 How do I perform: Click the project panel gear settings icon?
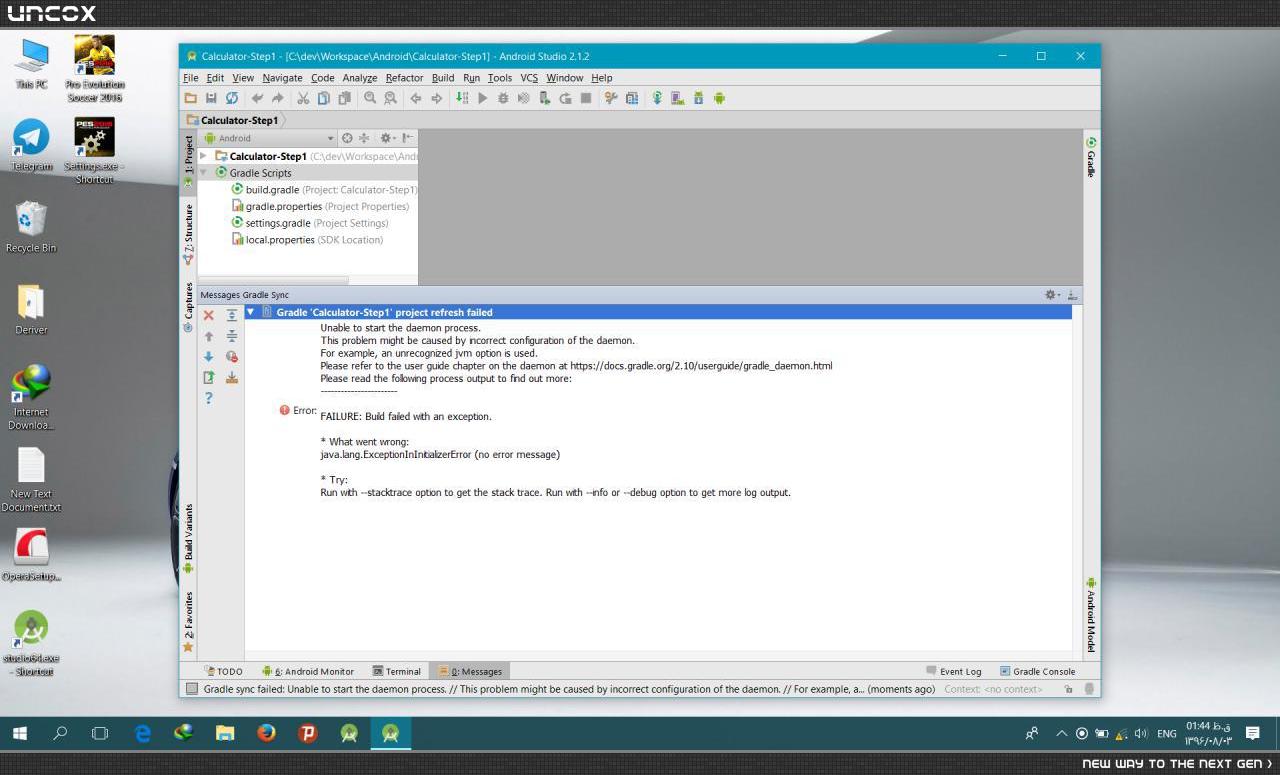tap(387, 138)
